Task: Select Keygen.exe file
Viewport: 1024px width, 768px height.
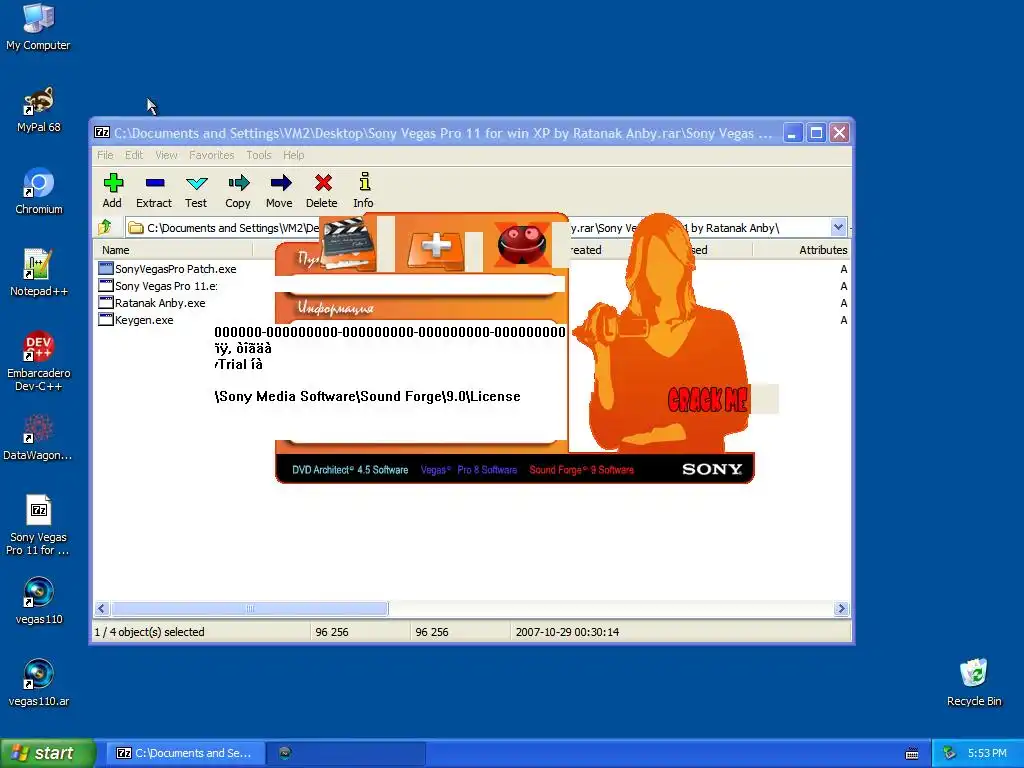Action: (136, 319)
